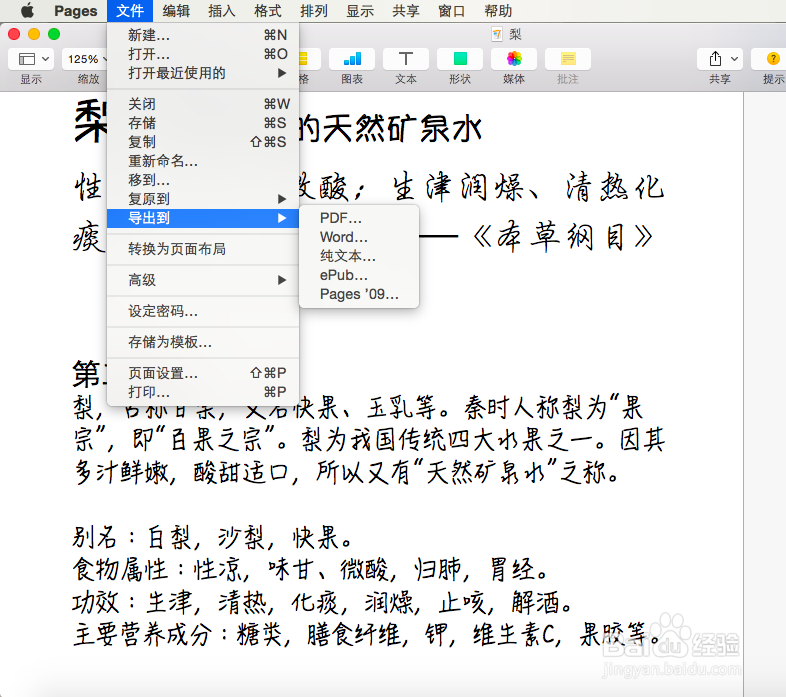786x697 pixels.
Task: Choose 新建… from the file menu
Action: pyautogui.click(x=203, y=35)
